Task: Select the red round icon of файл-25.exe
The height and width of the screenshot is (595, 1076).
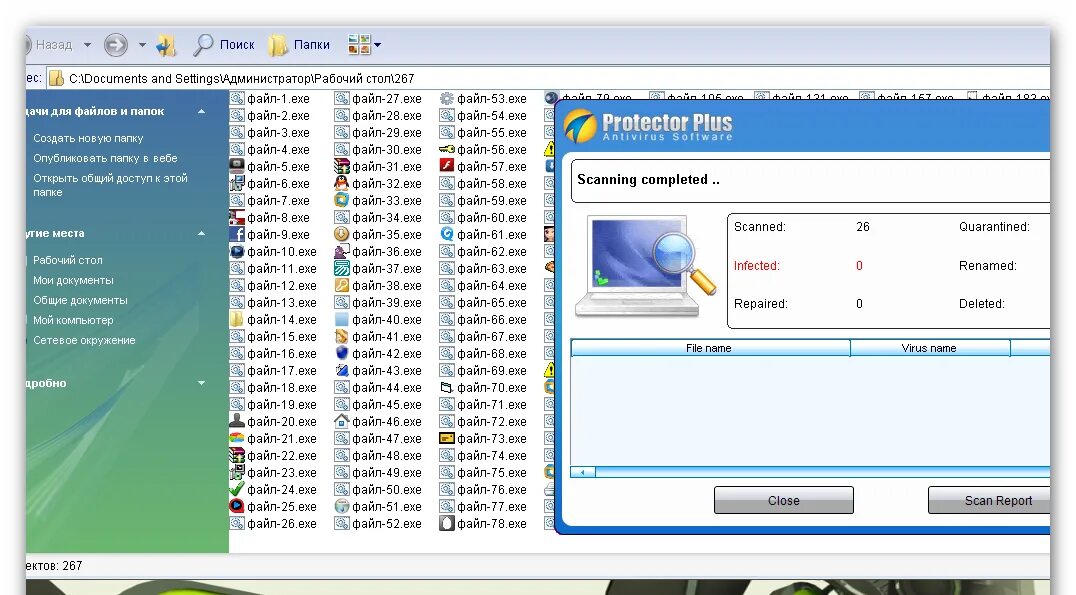Action: (x=237, y=506)
